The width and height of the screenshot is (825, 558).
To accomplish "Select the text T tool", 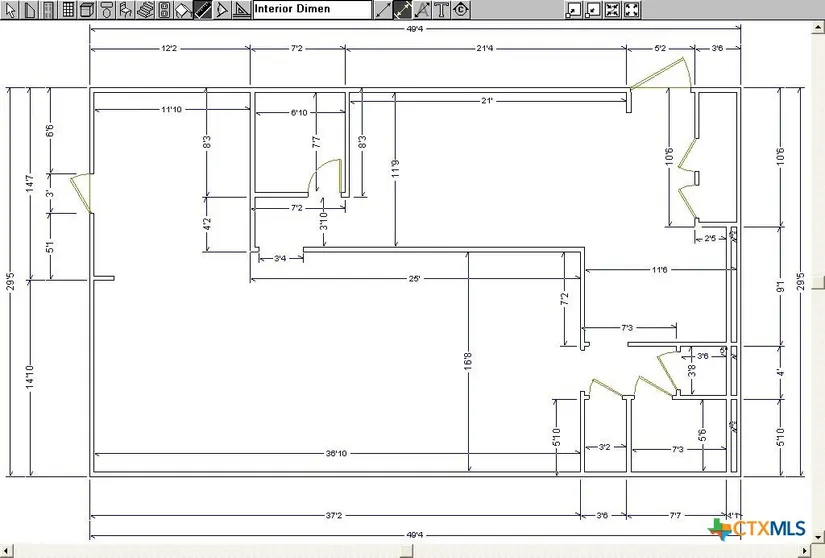I will point(441,10).
